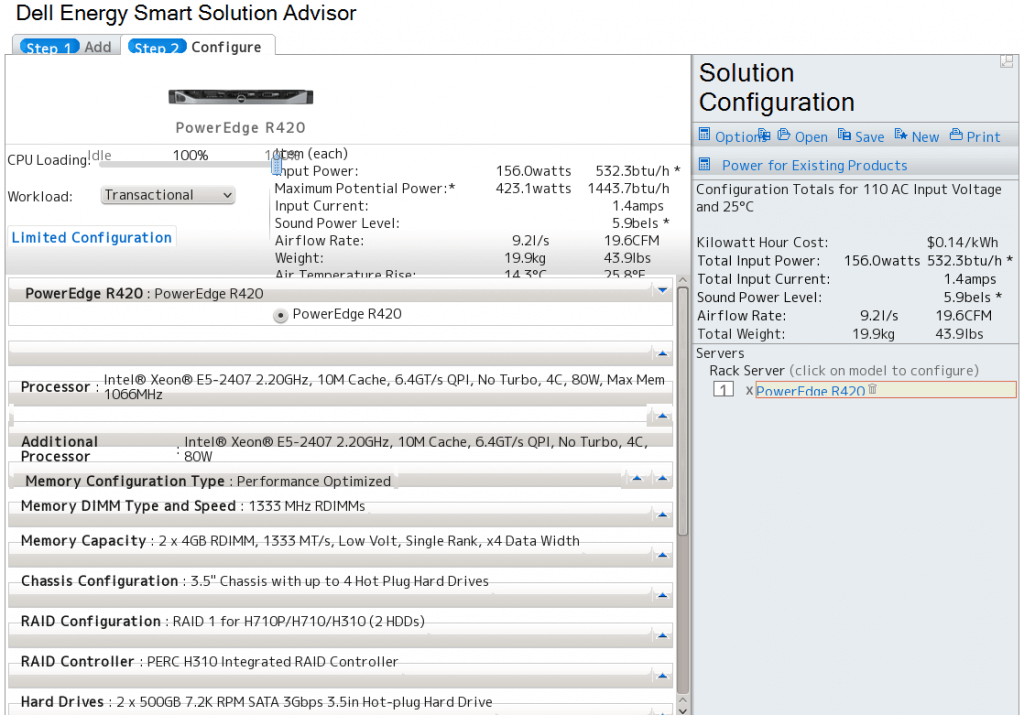Image resolution: width=1024 pixels, height=715 pixels.
Task: Click the configuration list scrollbar thumb
Action: 682,411
